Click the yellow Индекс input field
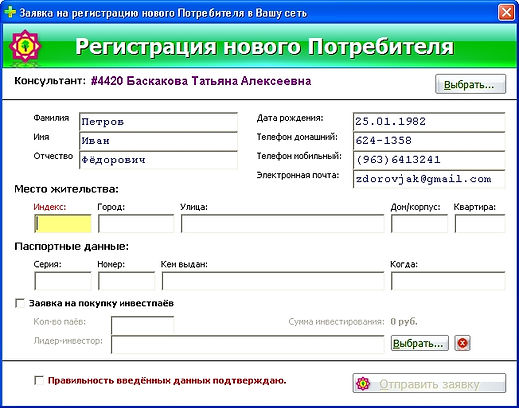This screenshot has width=519, height=408. 63,223
